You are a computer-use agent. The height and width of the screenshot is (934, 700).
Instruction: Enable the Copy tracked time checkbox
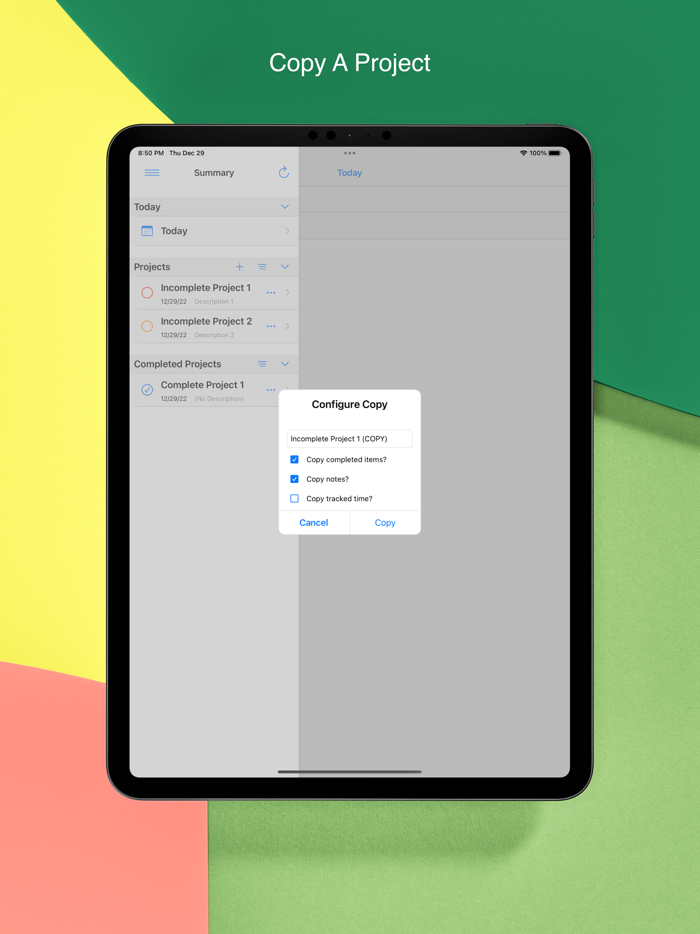[x=294, y=499]
